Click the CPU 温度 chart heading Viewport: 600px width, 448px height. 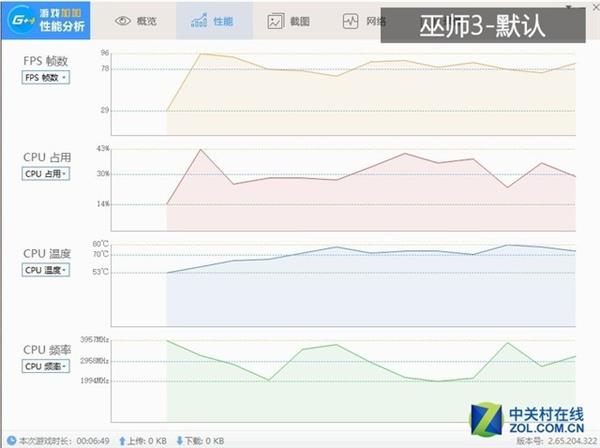[x=47, y=253]
